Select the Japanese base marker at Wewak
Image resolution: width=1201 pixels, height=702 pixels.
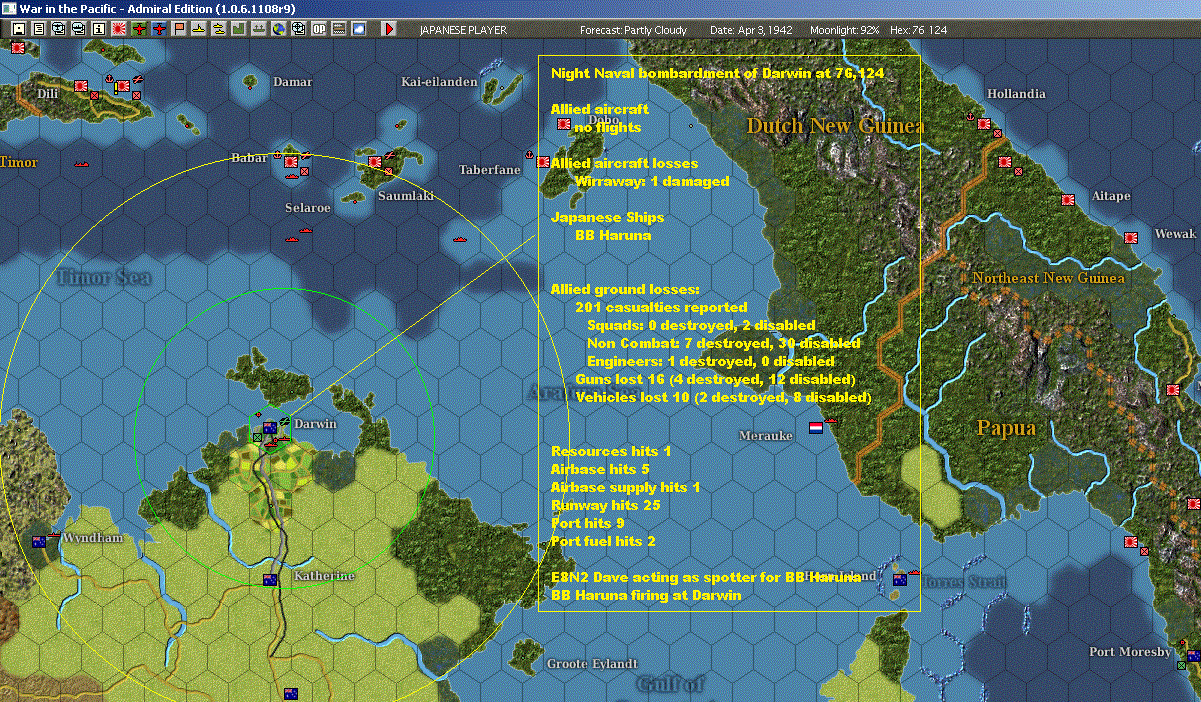(x=1132, y=238)
